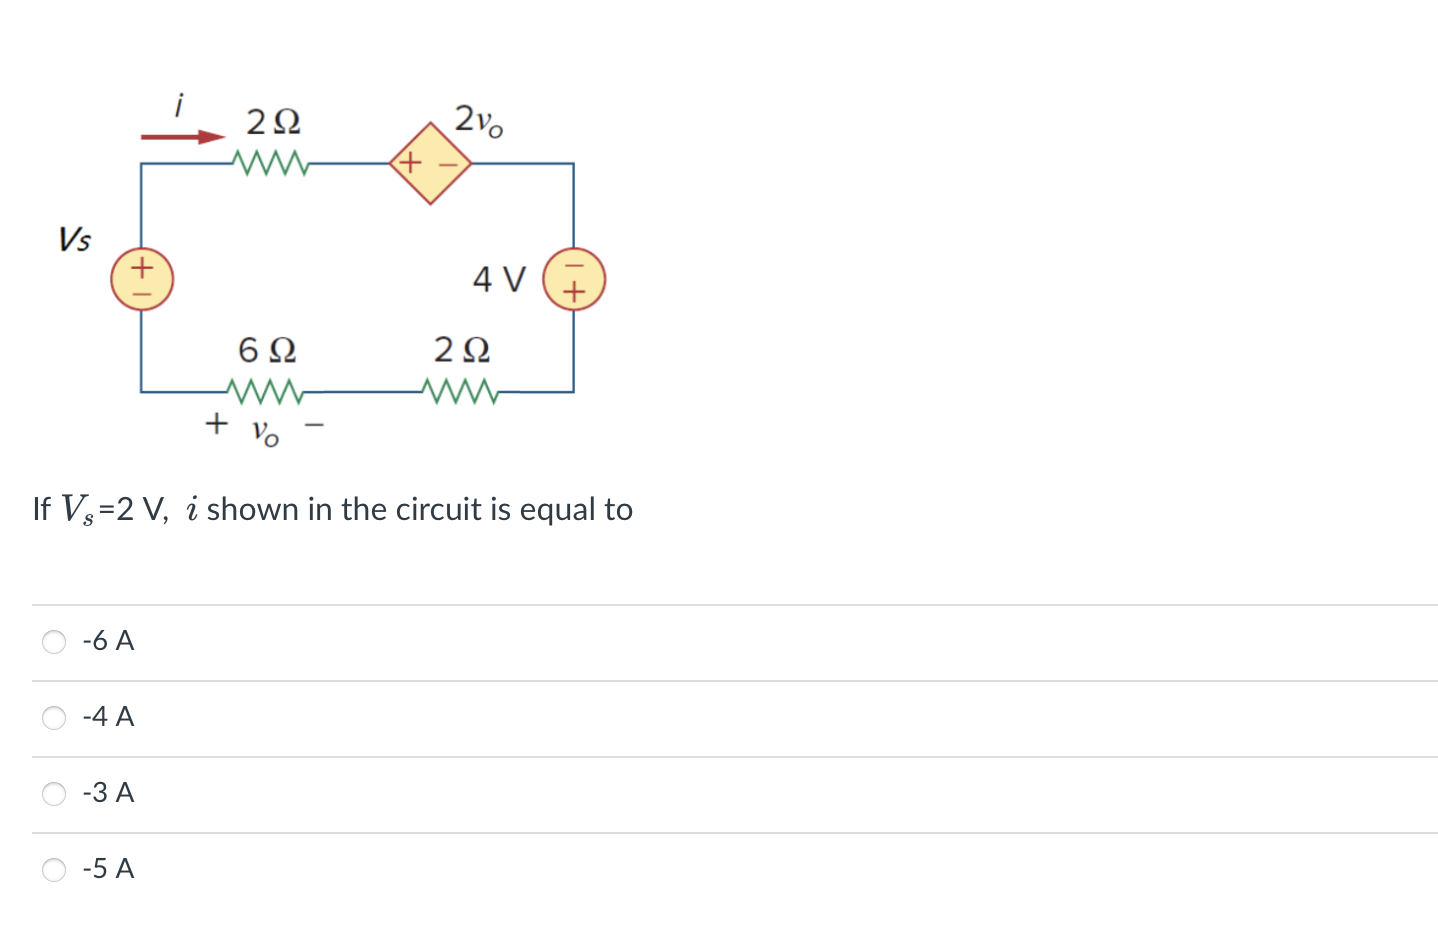Screen dimensions: 1438x926
Task: Click the 4 V label text
Action: (499, 279)
